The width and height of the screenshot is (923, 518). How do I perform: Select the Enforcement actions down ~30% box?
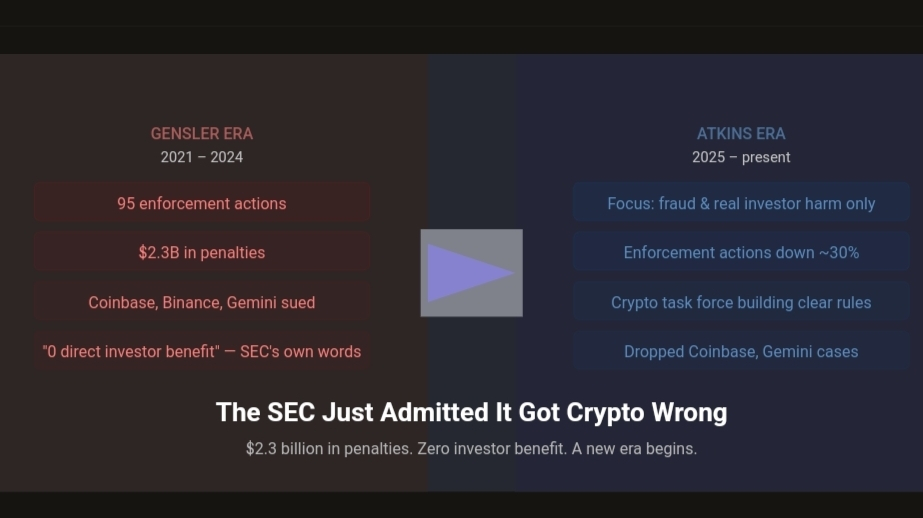(x=741, y=252)
